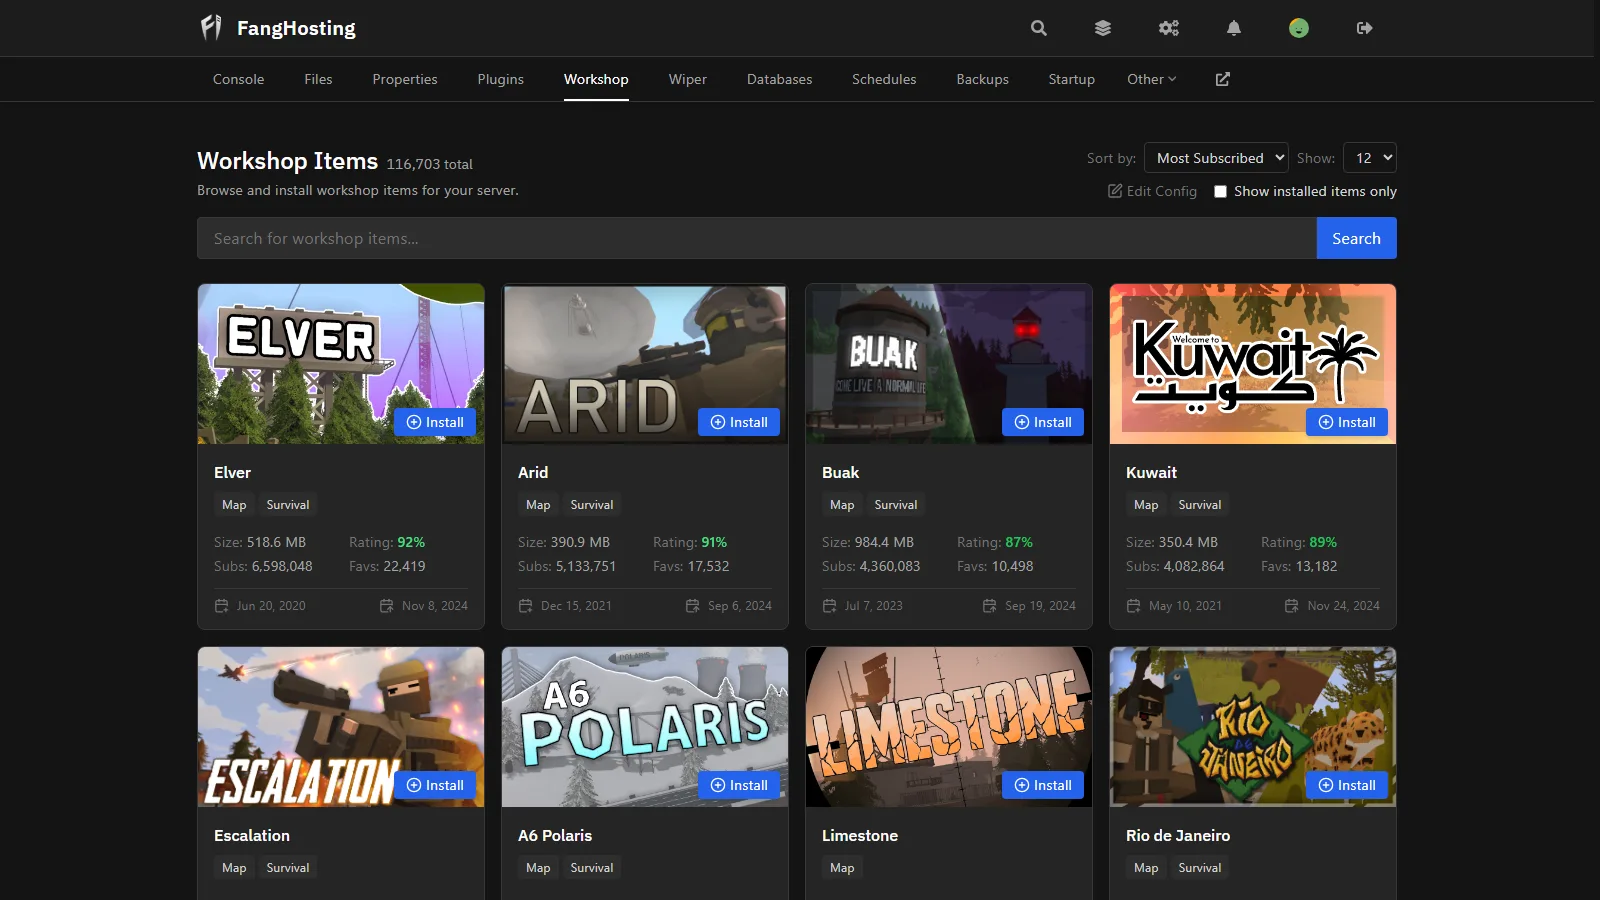Open the servers stack icon in header
The height and width of the screenshot is (900, 1600).
pos(1103,28)
